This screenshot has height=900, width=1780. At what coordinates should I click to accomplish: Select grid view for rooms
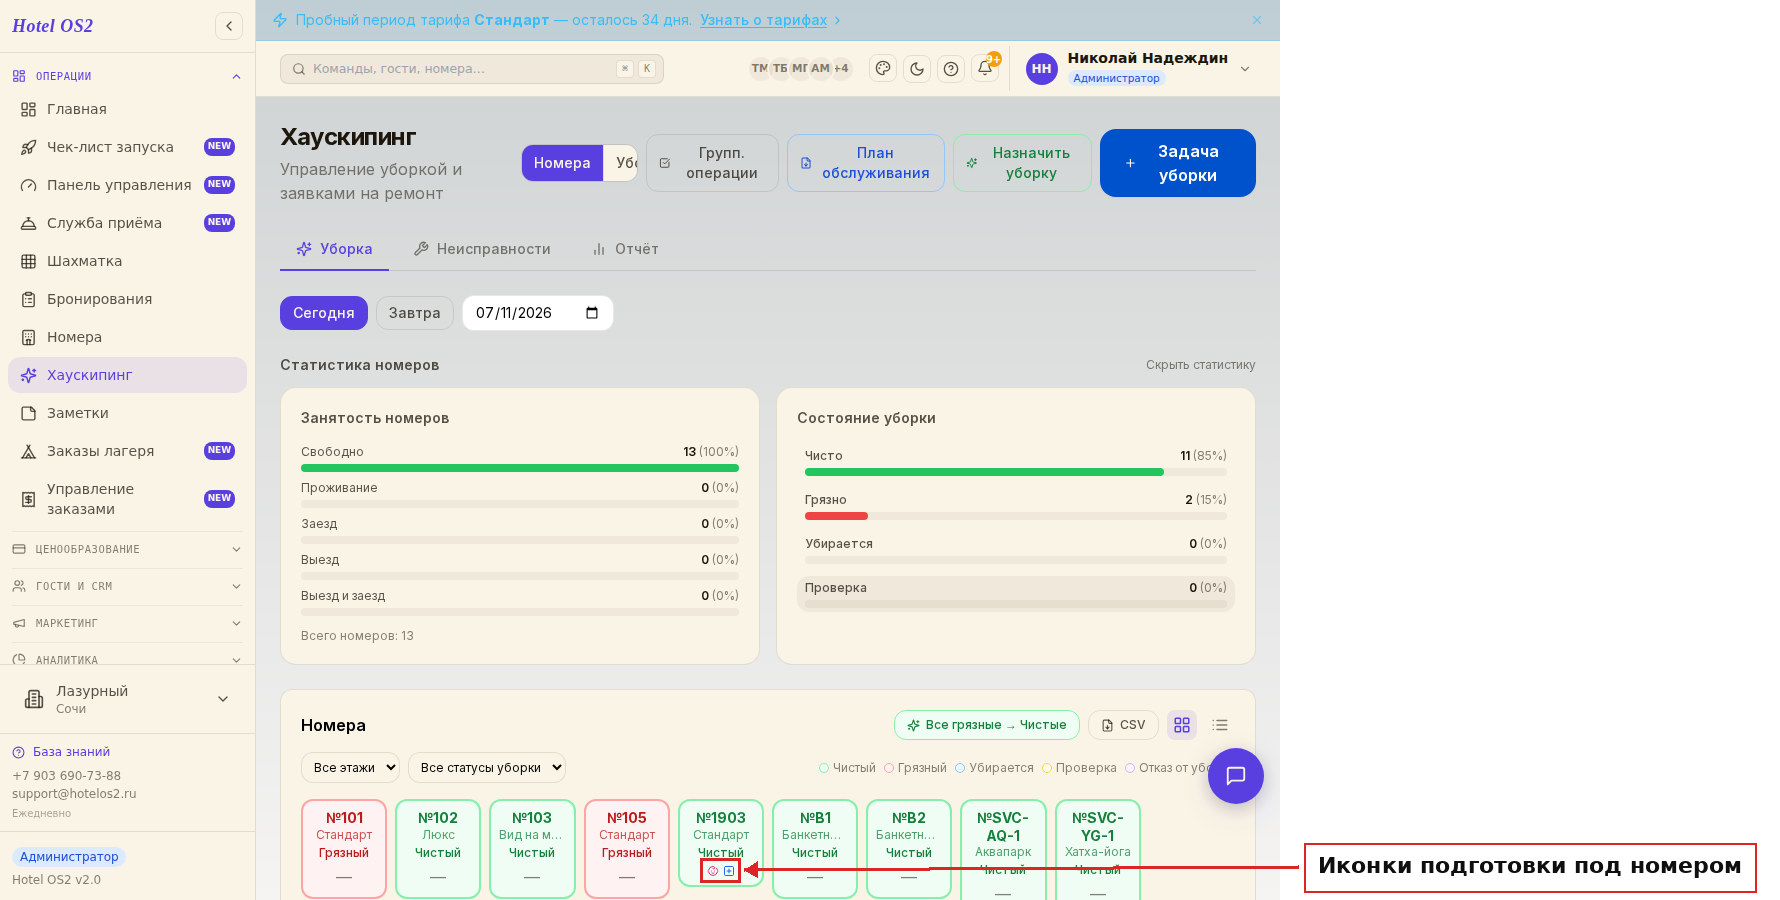point(1182,725)
